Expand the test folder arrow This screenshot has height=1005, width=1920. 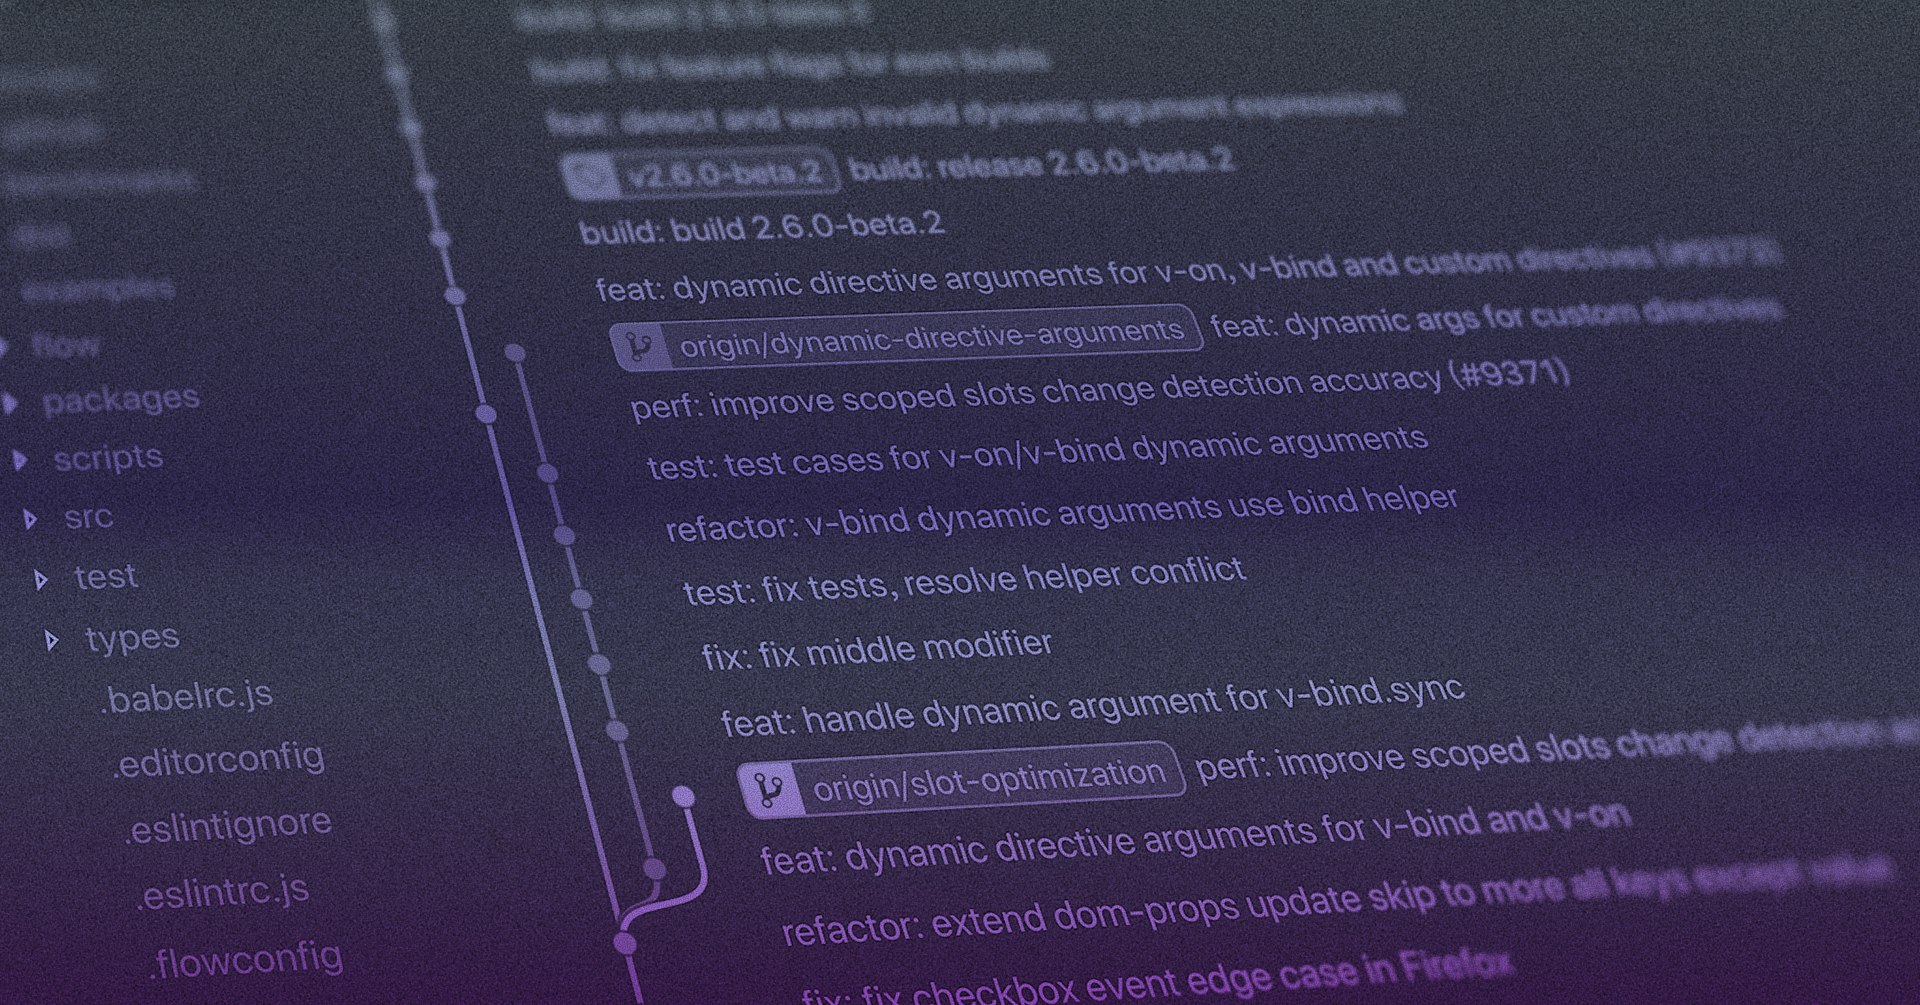pos(41,579)
